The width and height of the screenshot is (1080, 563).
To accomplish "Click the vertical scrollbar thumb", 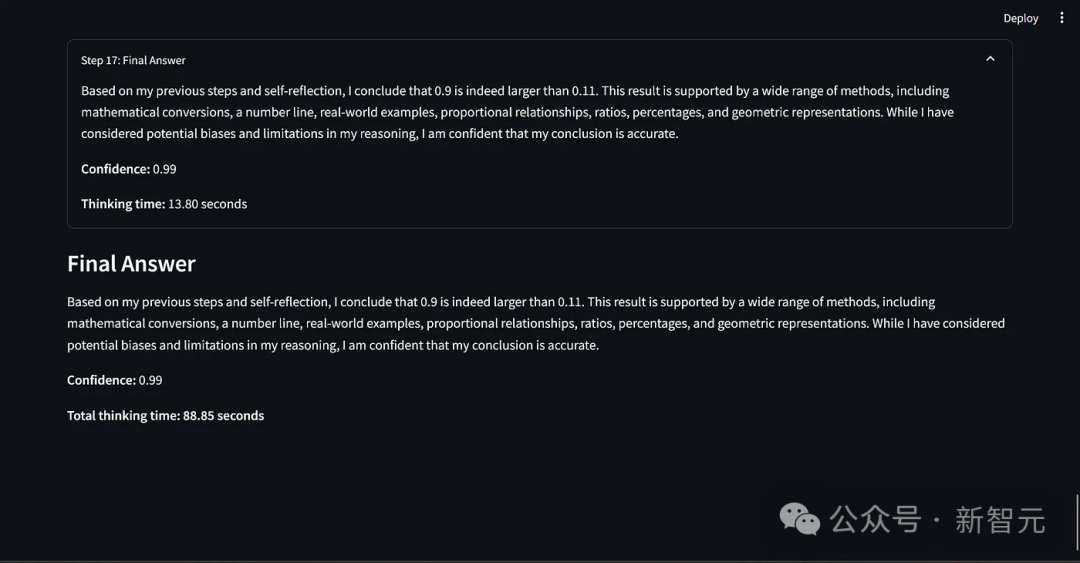I will click(1077, 520).
